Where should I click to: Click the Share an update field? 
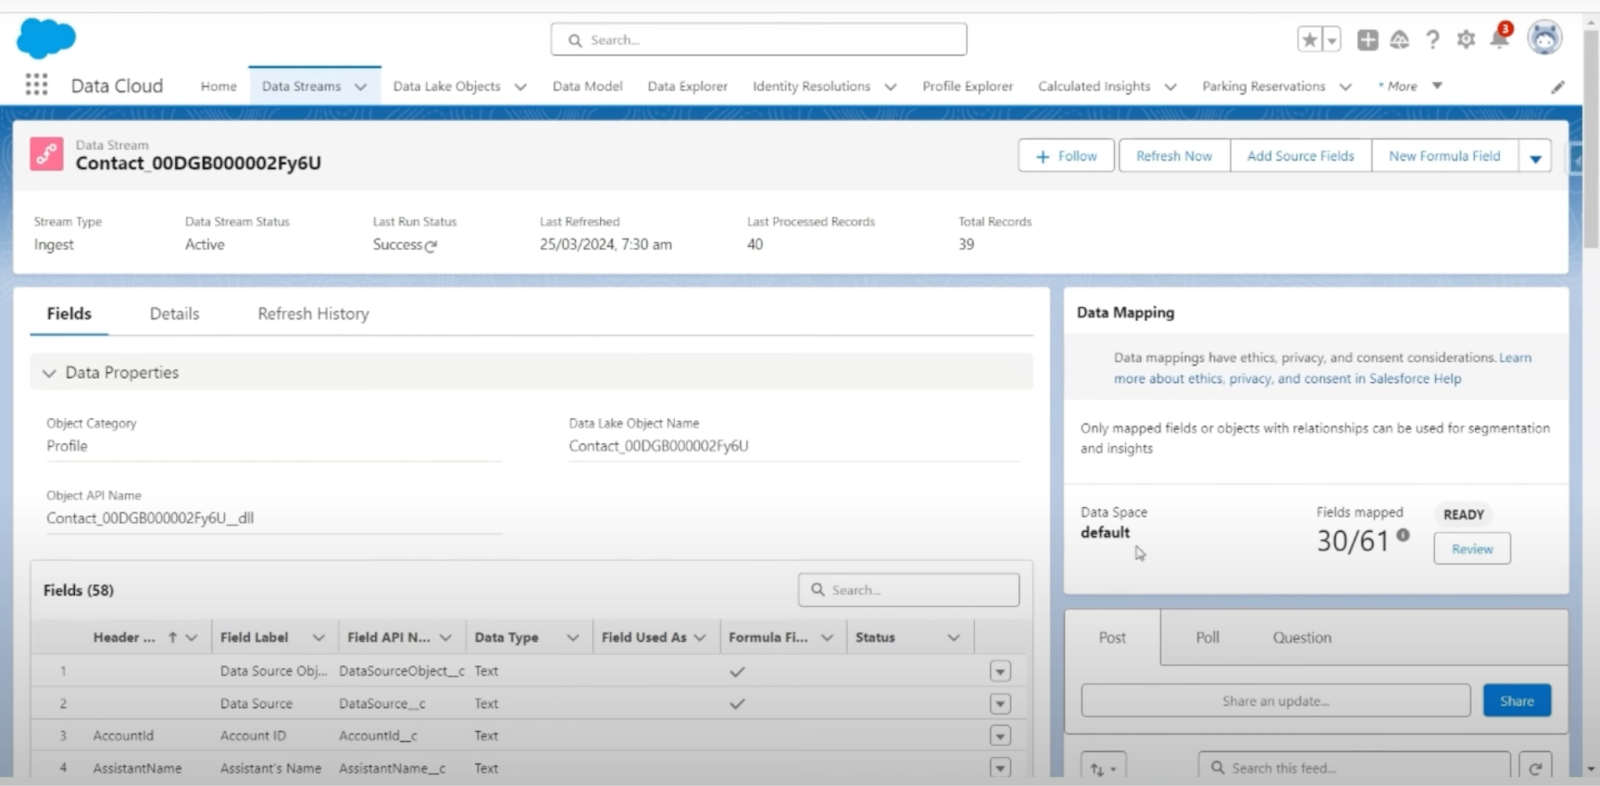tap(1275, 701)
